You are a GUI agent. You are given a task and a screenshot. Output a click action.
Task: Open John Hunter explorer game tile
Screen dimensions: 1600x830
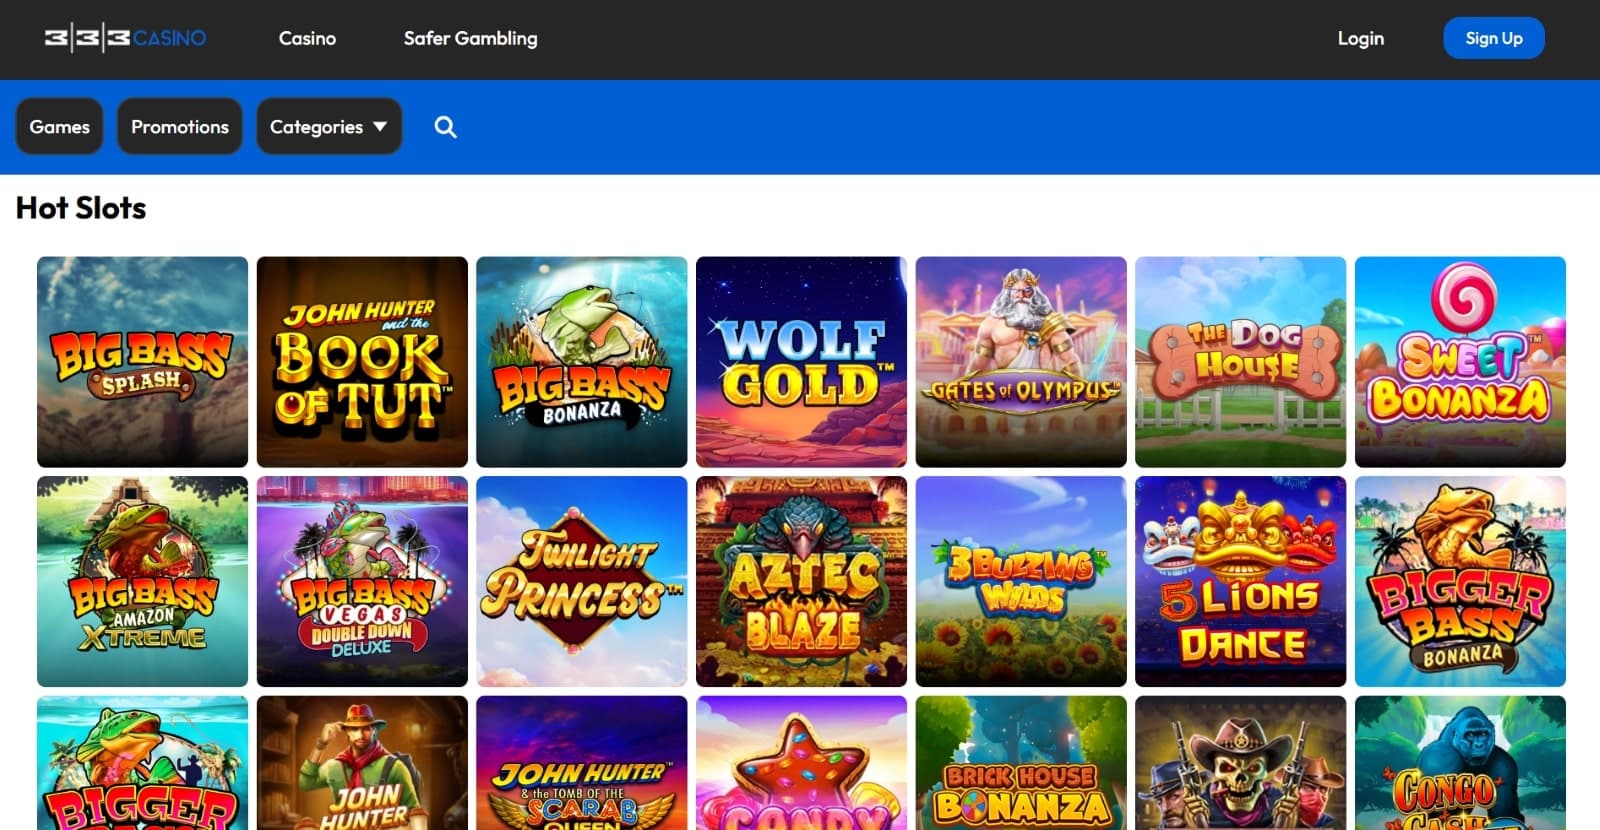[x=362, y=763]
